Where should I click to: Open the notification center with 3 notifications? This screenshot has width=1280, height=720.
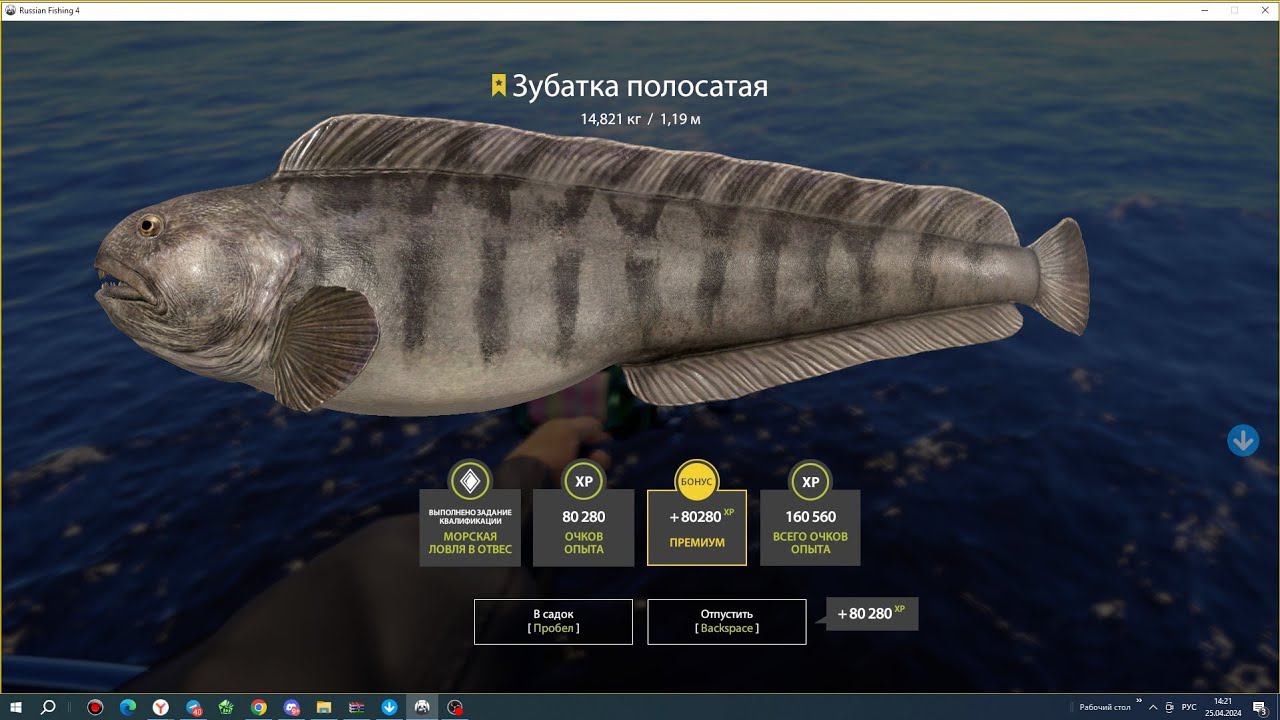click(1260, 707)
